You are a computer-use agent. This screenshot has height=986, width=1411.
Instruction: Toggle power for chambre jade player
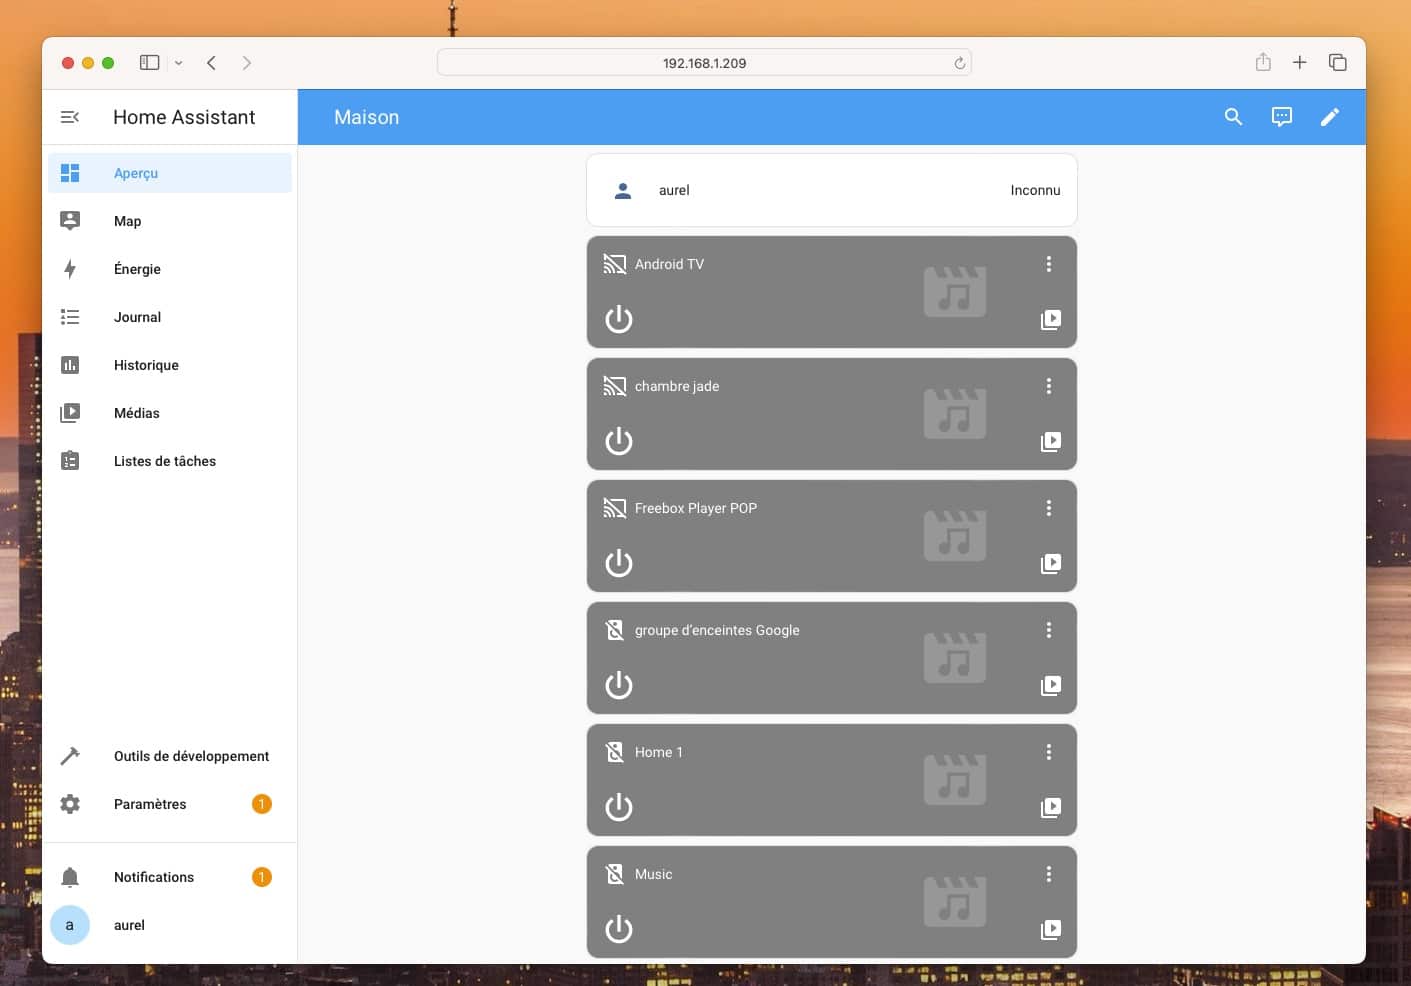click(619, 441)
